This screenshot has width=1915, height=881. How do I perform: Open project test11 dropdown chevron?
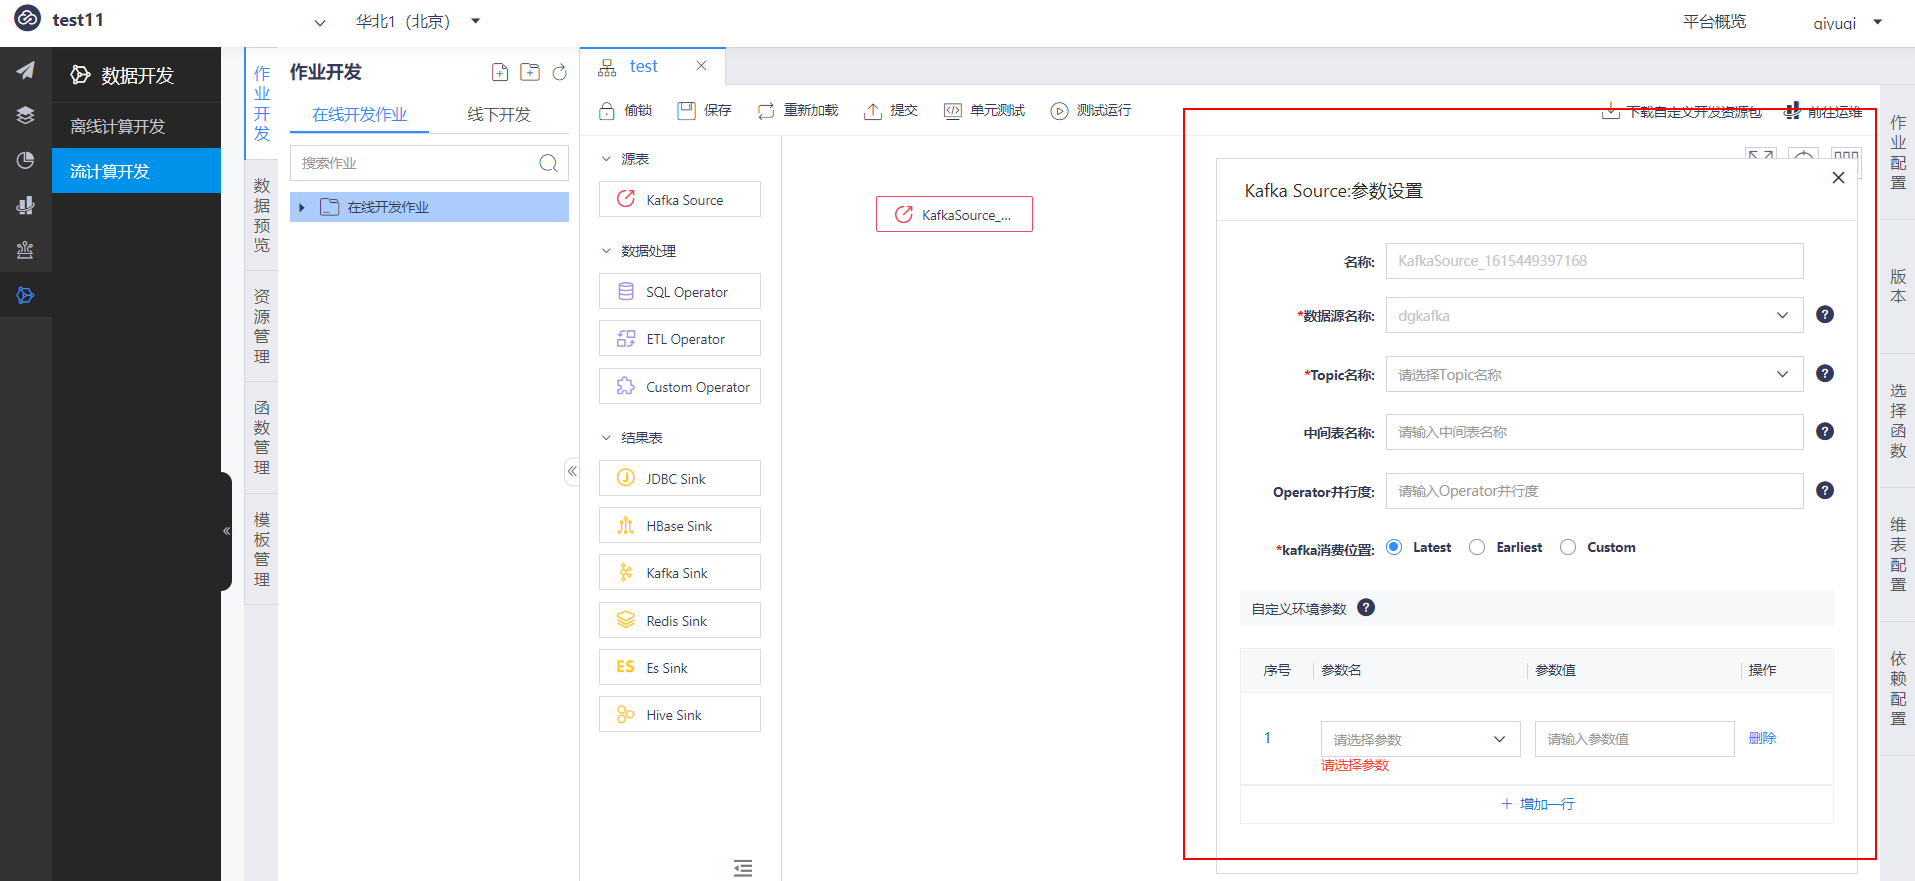320,22
